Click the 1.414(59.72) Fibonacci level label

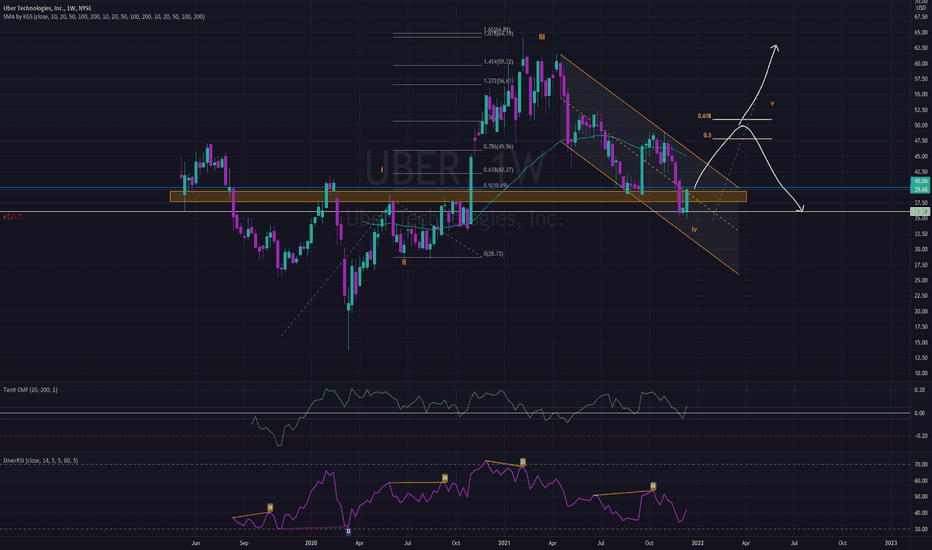[x=498, y=62]
